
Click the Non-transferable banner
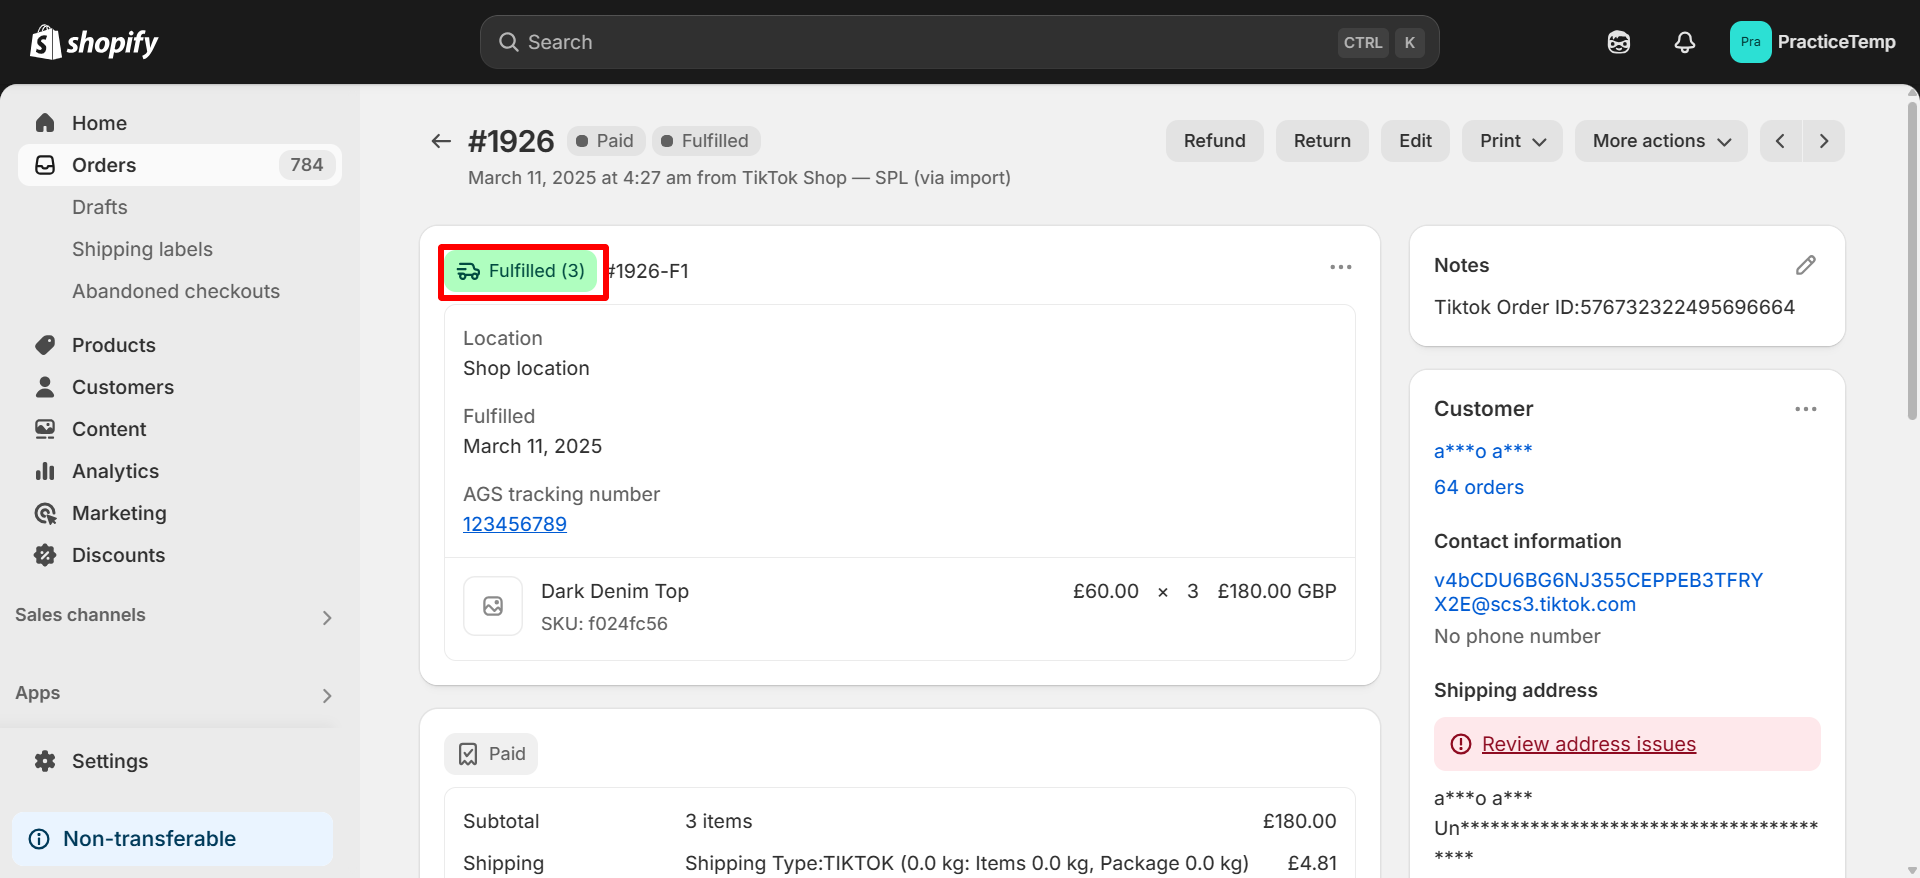tap(172, 839)
